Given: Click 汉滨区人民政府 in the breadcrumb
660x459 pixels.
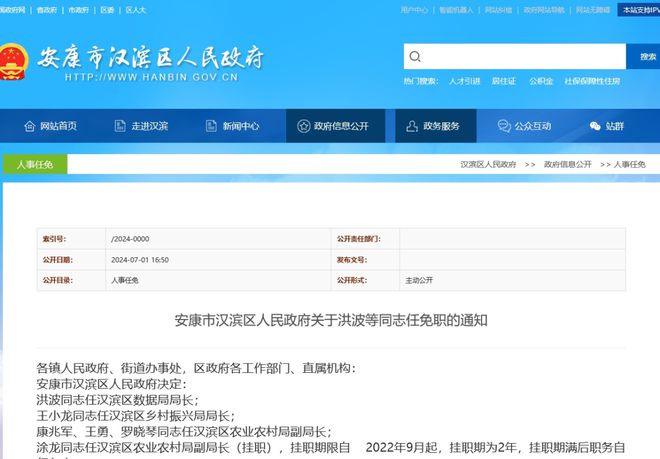Looking at the screenshot, I should tap(488, 164).
